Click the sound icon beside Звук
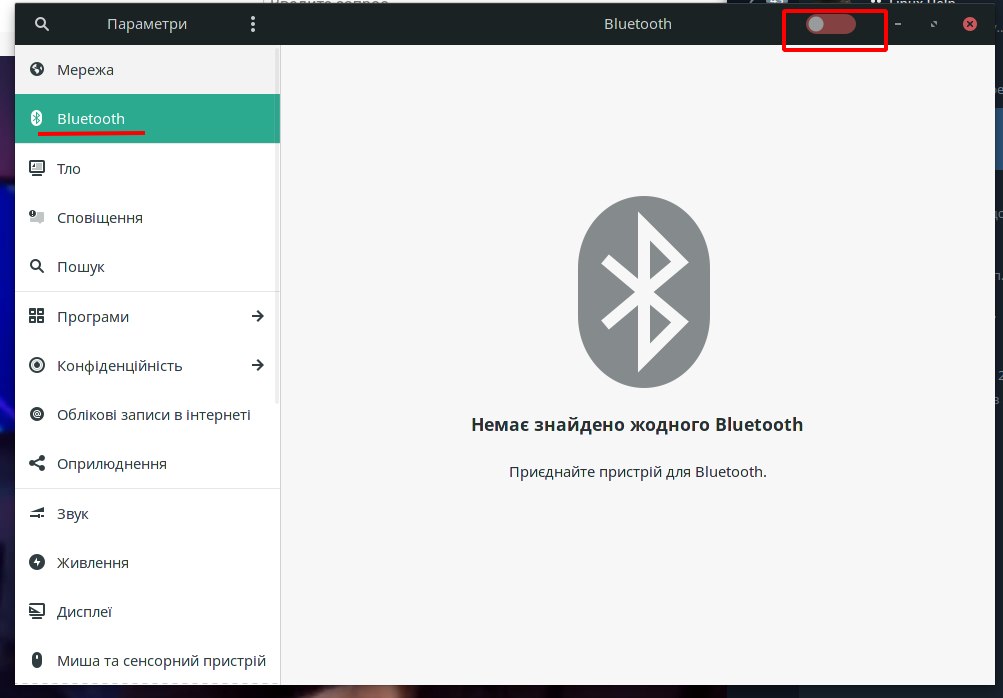This screenshot has height=698, width=1003. [37, 513]
